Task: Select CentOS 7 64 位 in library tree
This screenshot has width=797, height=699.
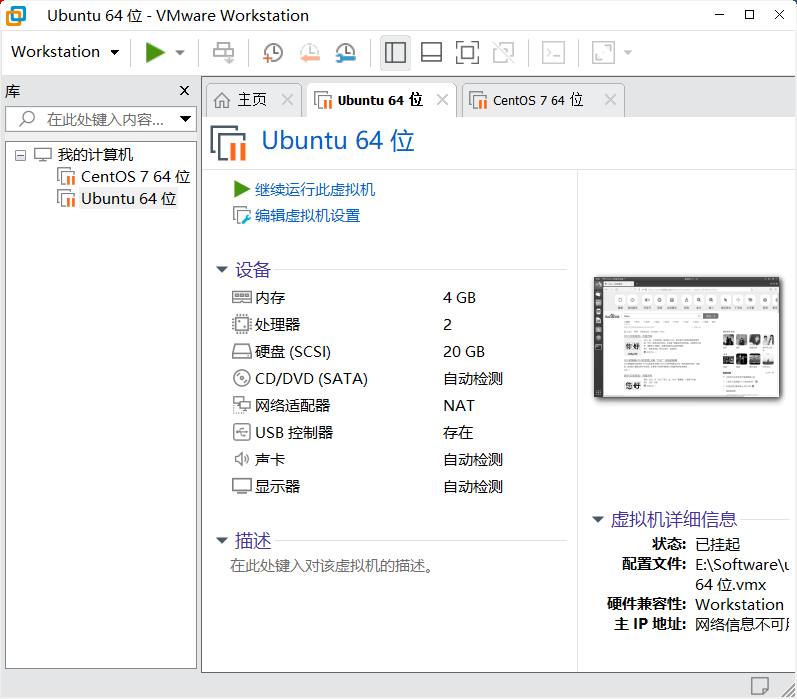Action: (135, 176)
